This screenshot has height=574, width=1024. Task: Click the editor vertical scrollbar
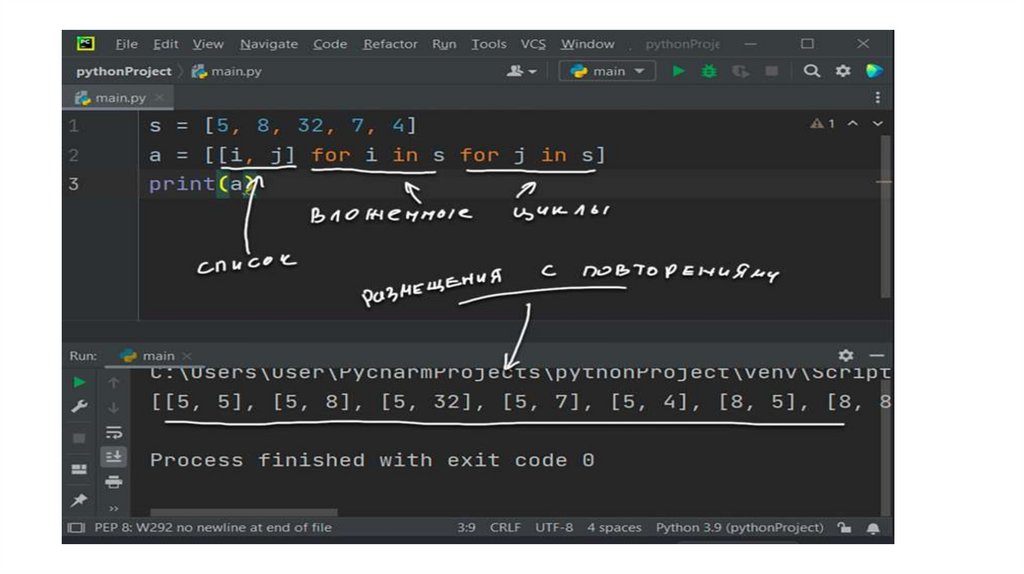coord(886,215)
